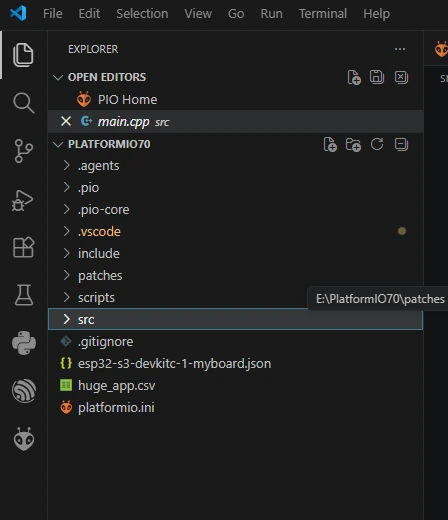The height and width of the screenshot is (520, 448).
Task: Click the New File icon in PLATFORMIO70
Action: 330,144
